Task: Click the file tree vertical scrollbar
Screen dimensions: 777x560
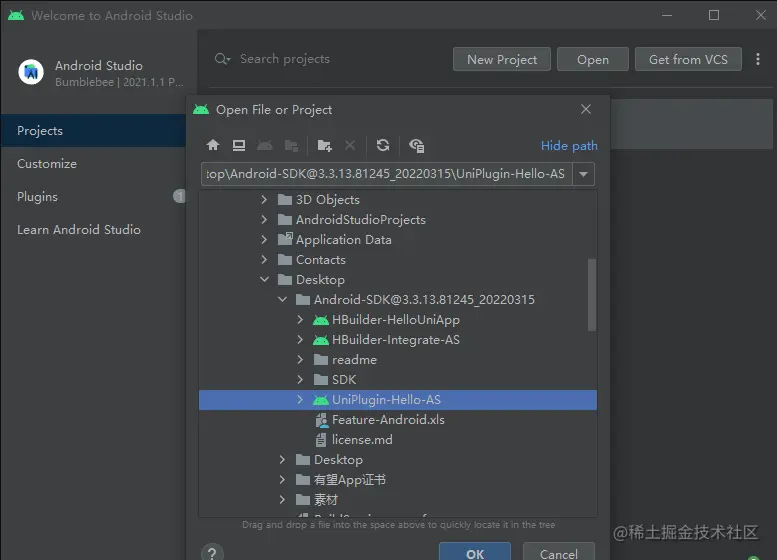Action: 591,294
